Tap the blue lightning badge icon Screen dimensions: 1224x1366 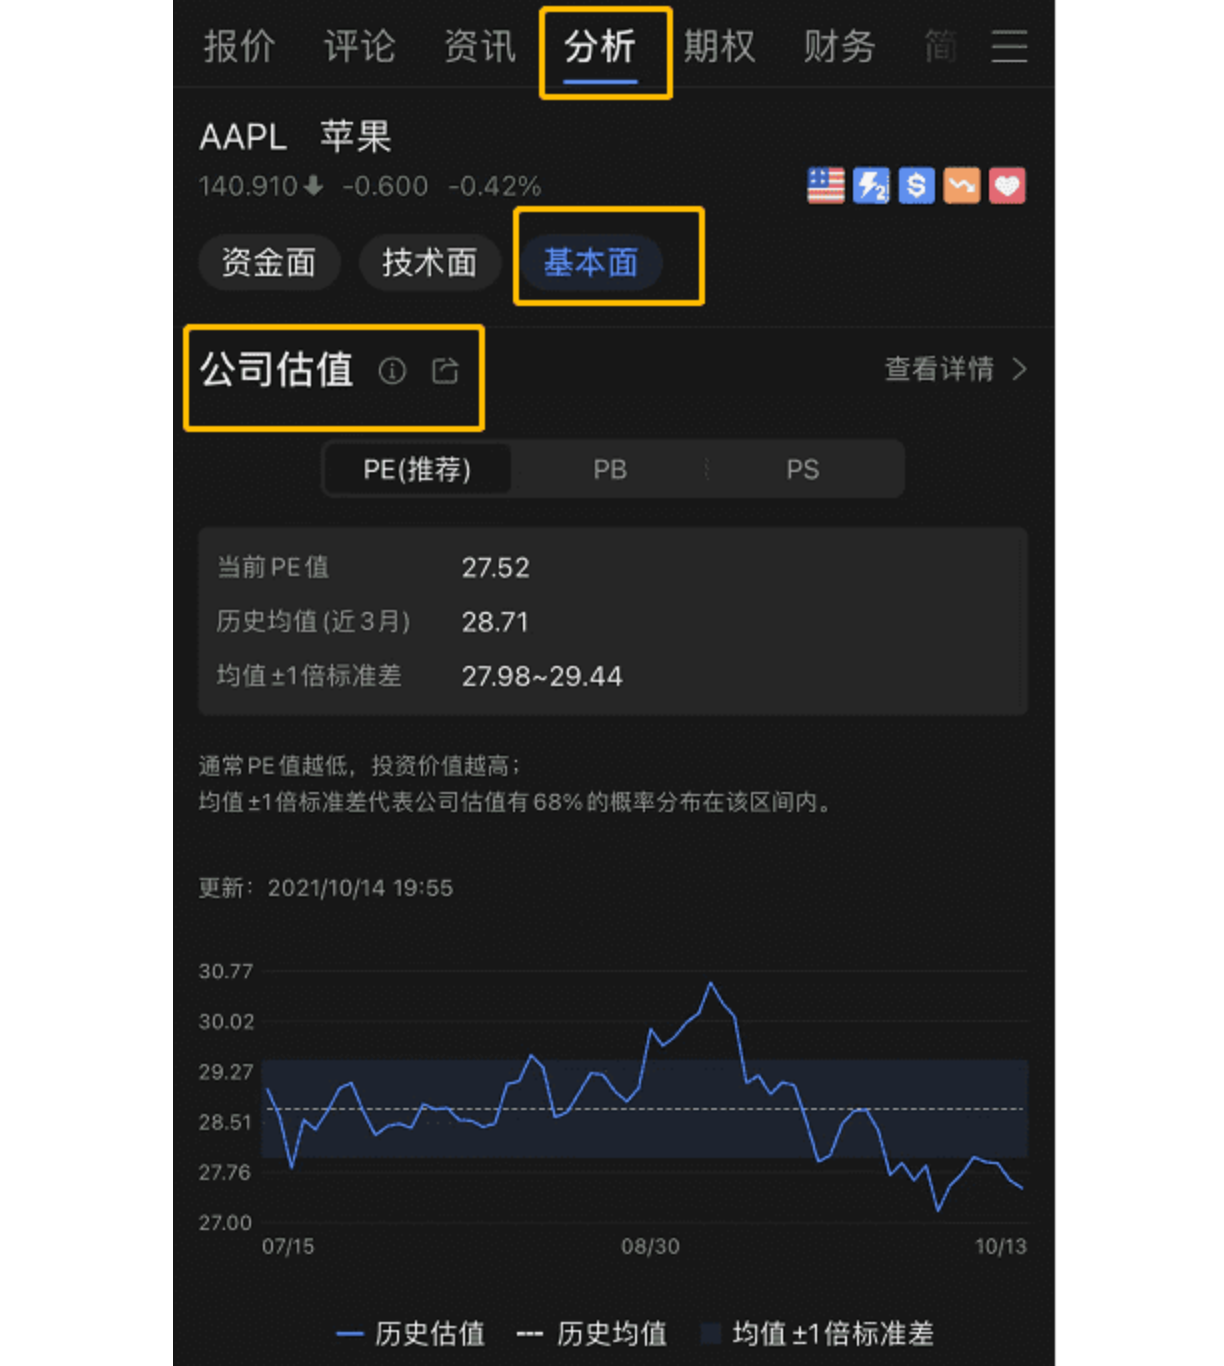tap(871, 185)
